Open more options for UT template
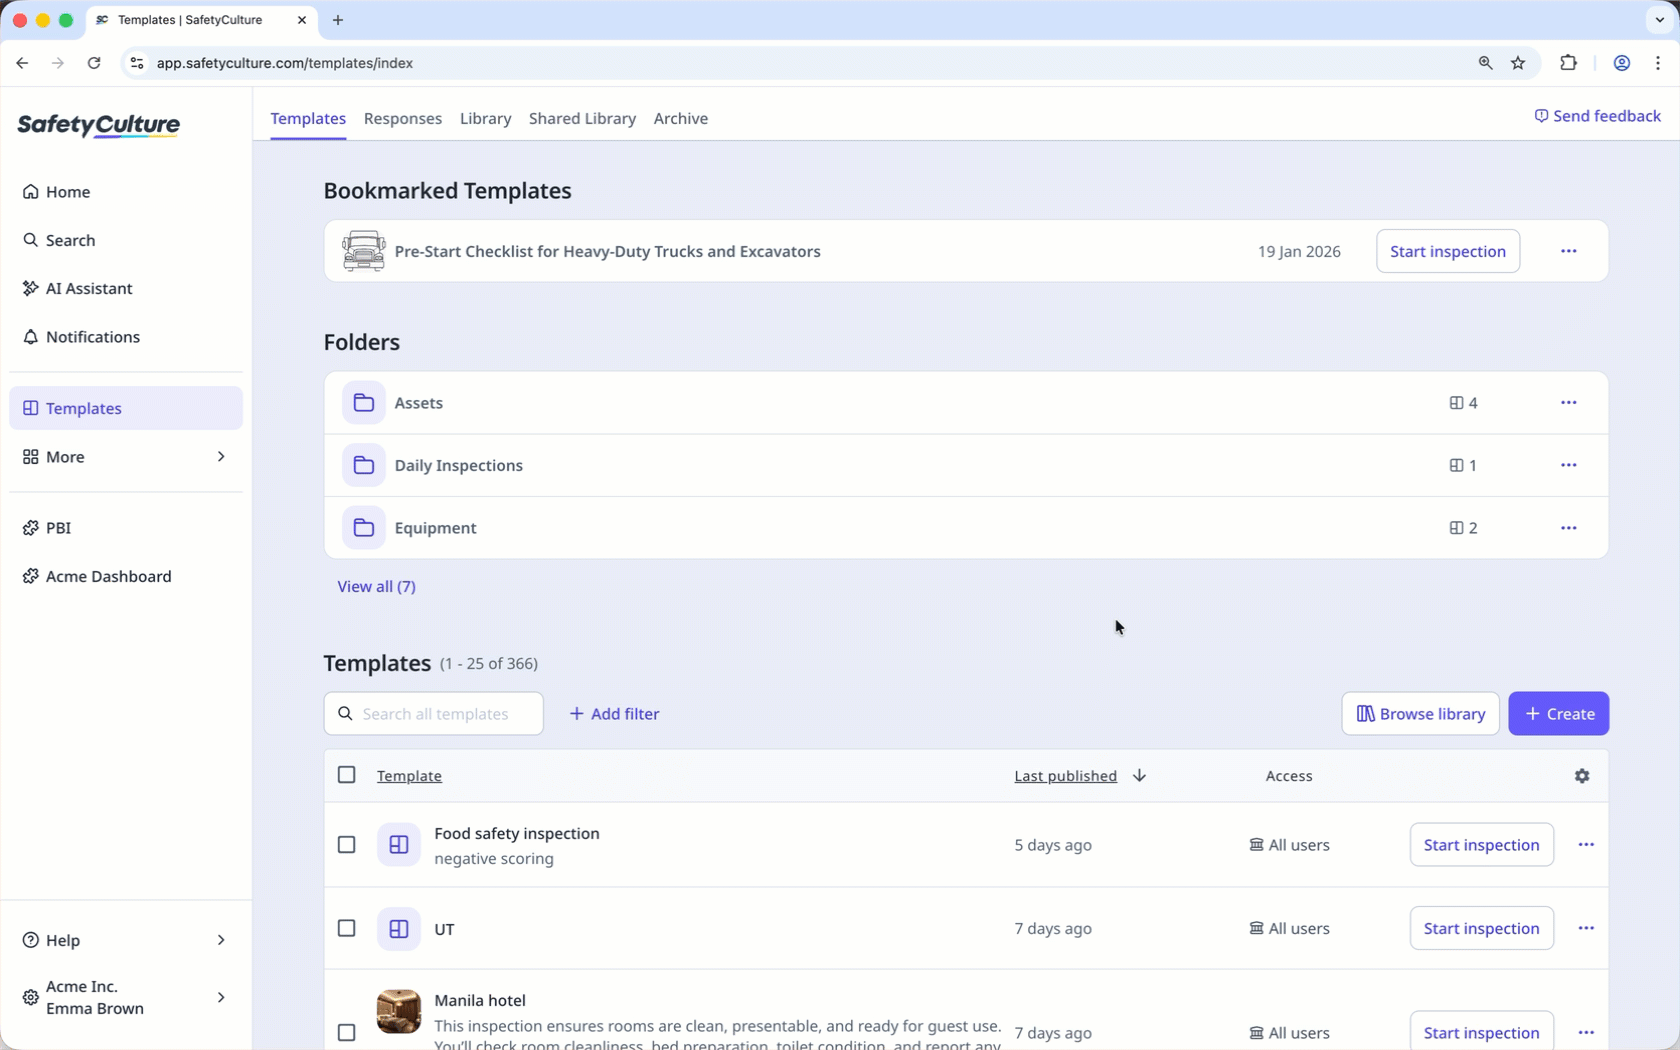The image size is (1680, 1050). click(x=1586, y=928)
